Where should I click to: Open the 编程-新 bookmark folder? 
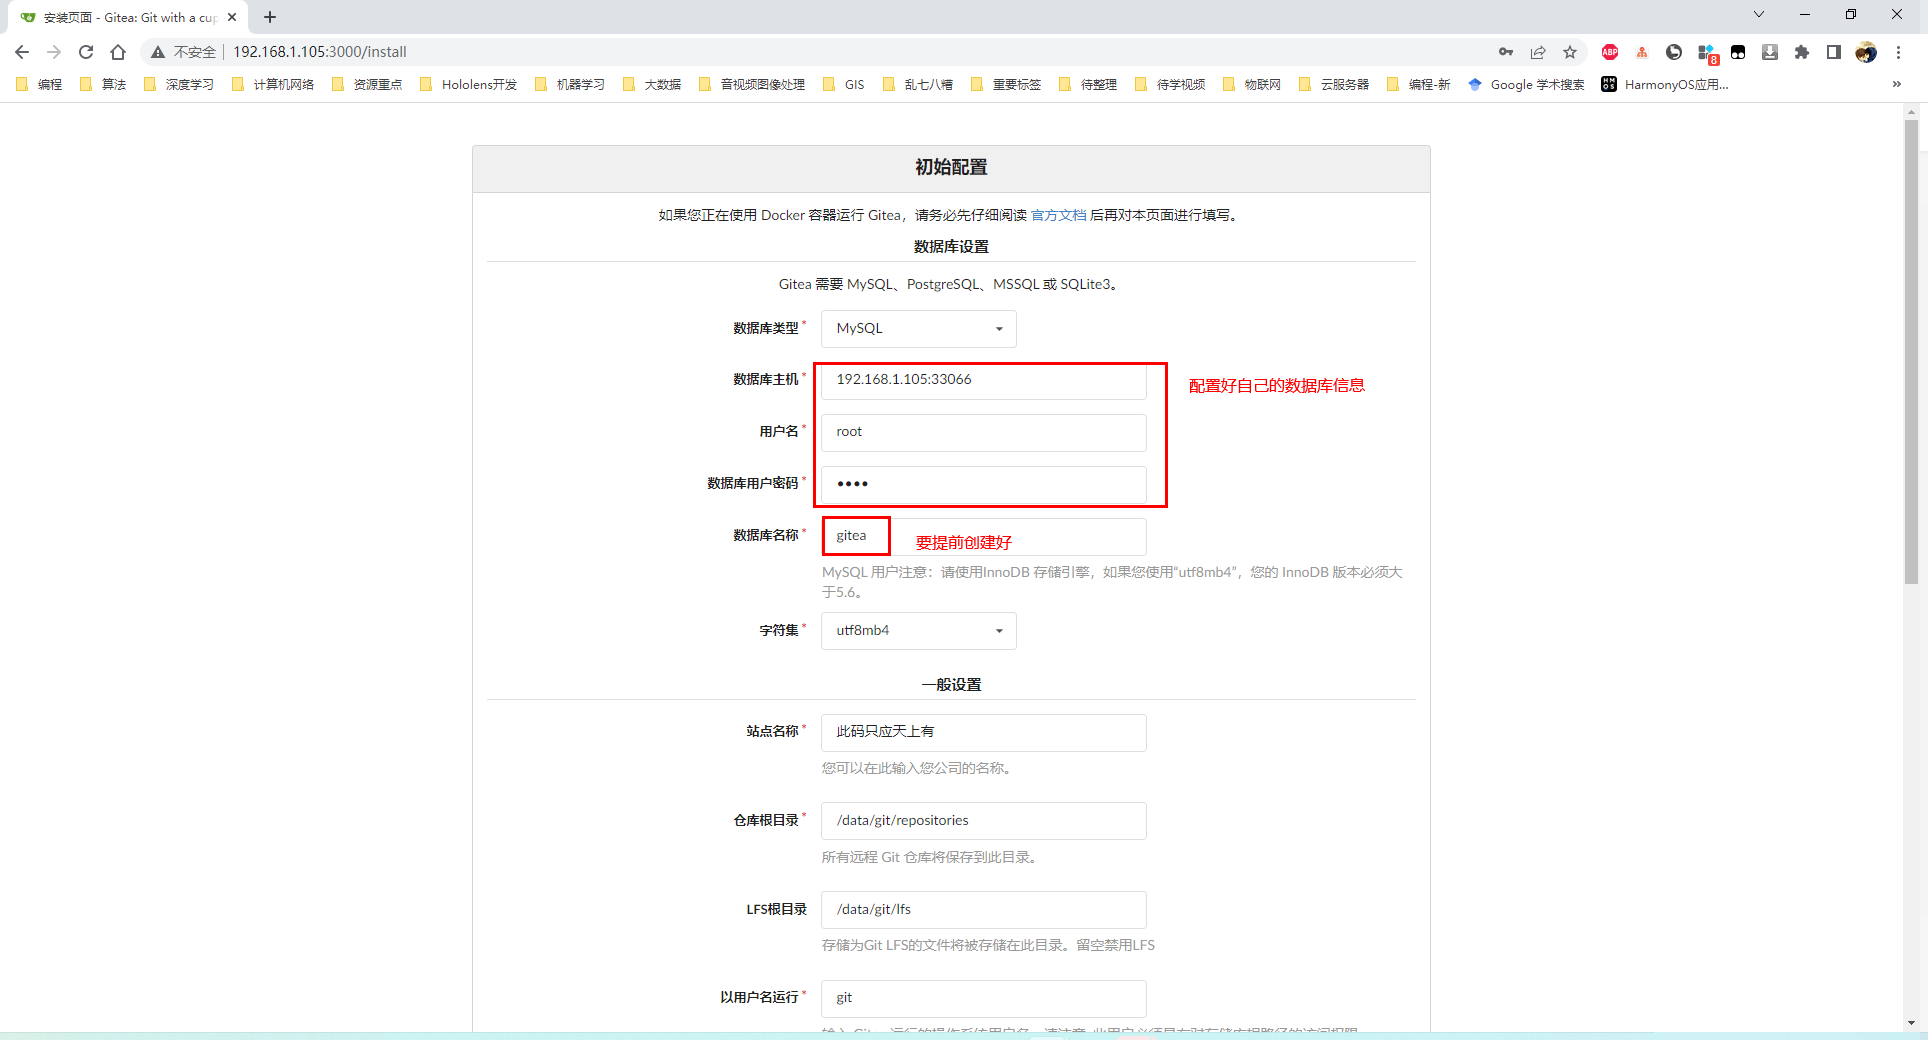coord(1420,84)
